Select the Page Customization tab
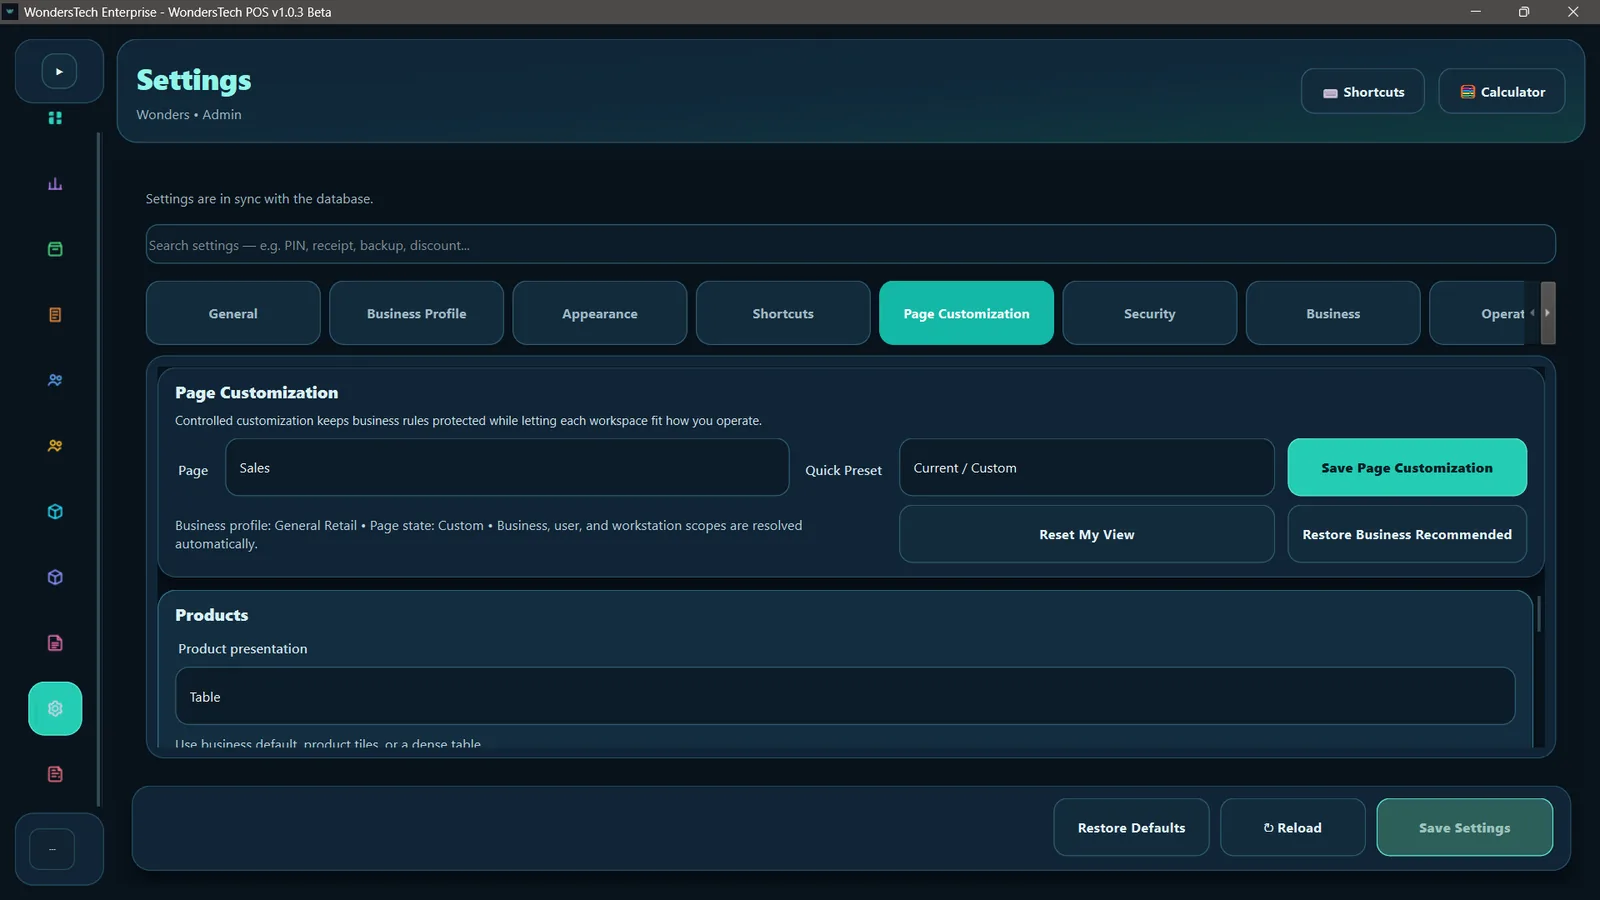1600x900 pixels. (966, 313)
